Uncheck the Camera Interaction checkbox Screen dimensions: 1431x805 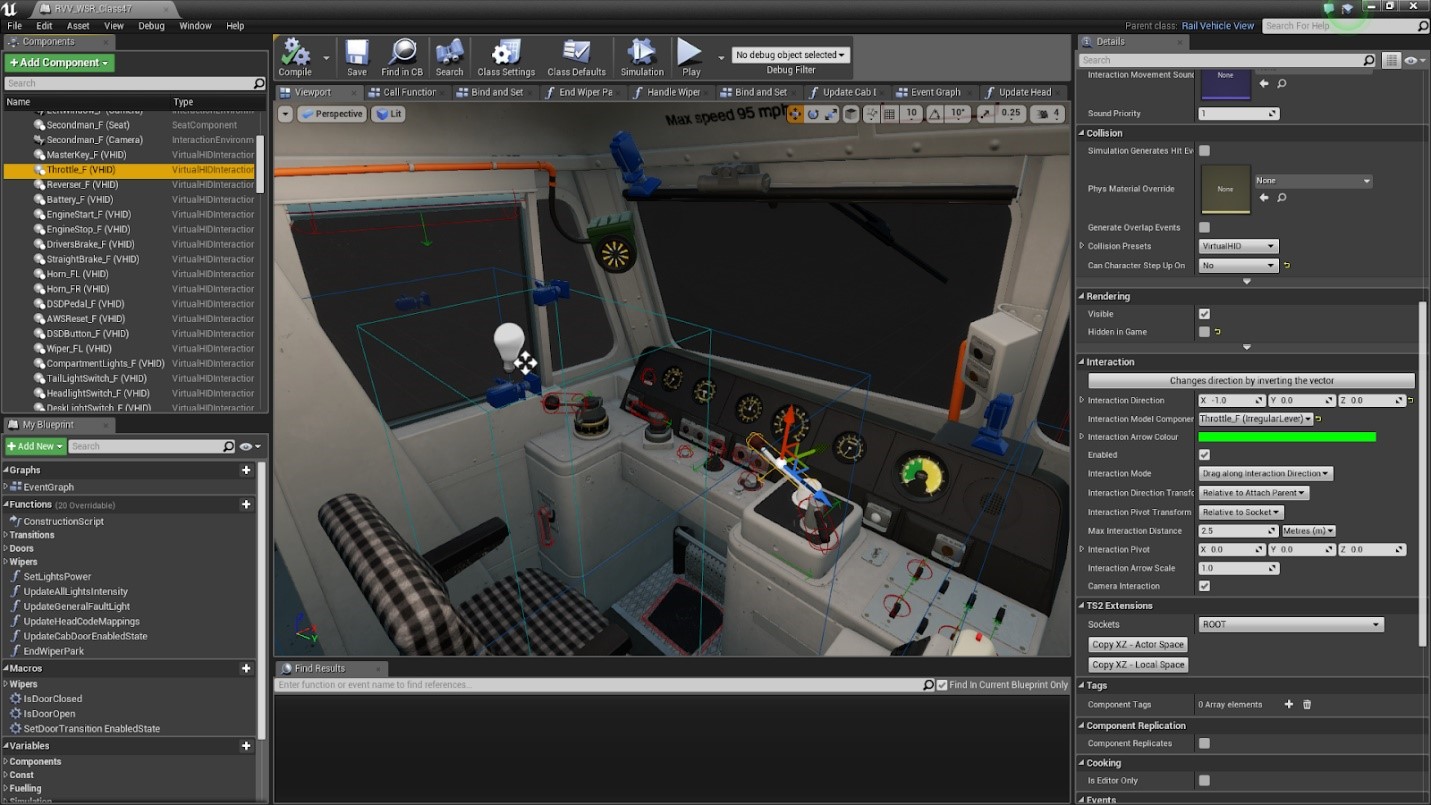click(x=1204, y=586)
